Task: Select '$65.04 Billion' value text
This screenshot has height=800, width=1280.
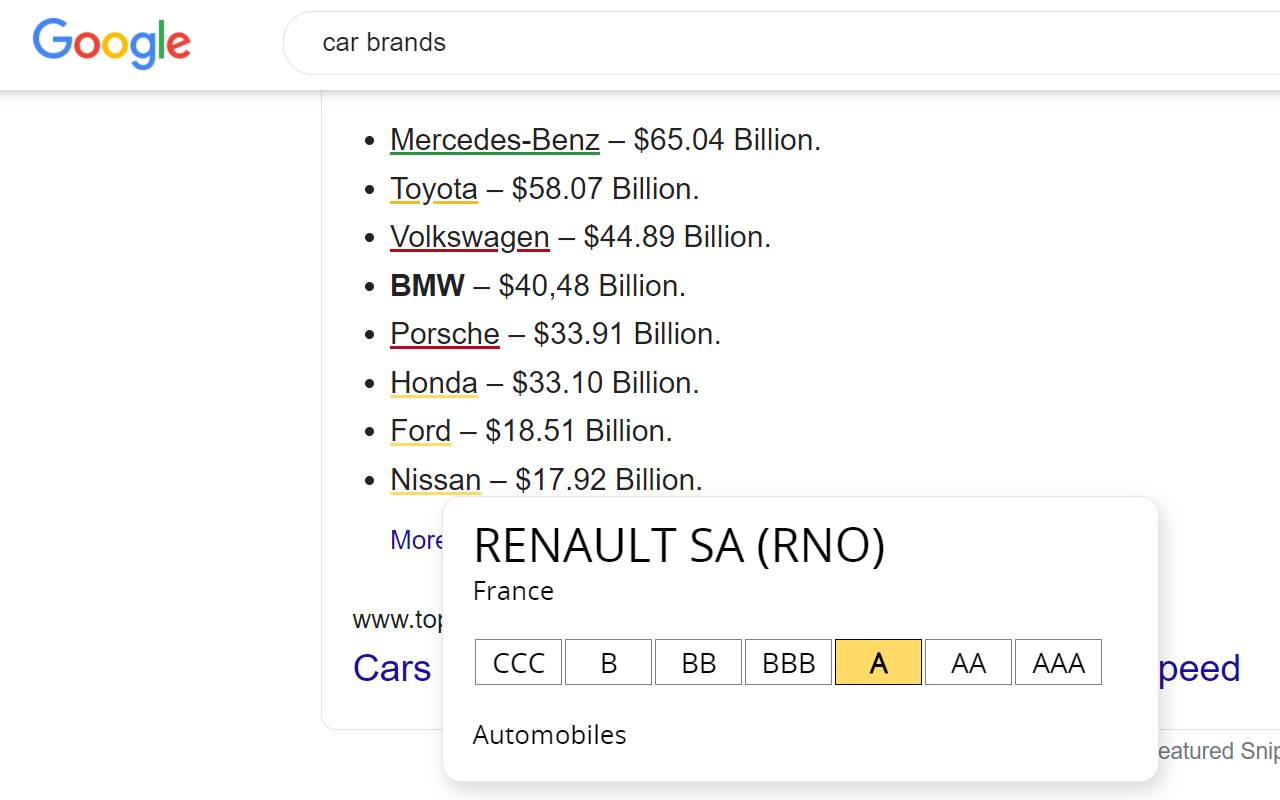Action: tap(725, 140)
